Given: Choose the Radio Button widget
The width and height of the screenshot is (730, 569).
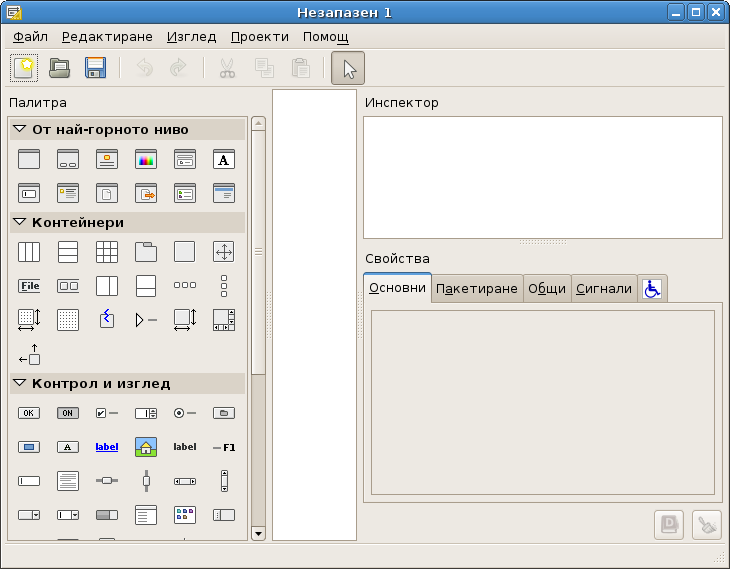Looking at the screenshot, I should tap(185, 413).
